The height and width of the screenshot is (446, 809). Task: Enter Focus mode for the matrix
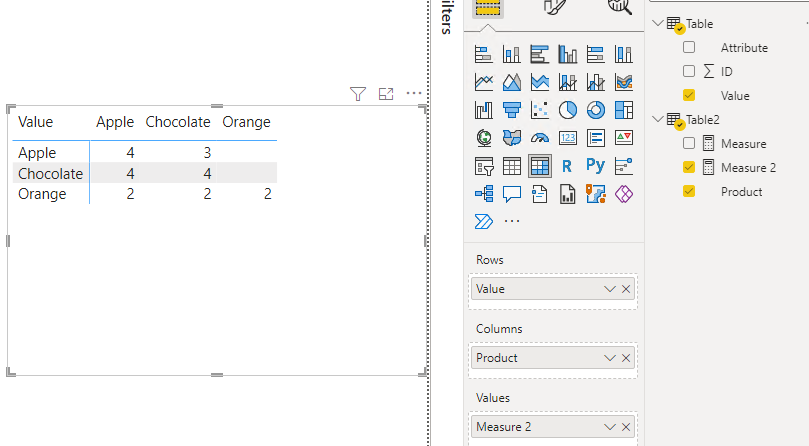[386, 94]
